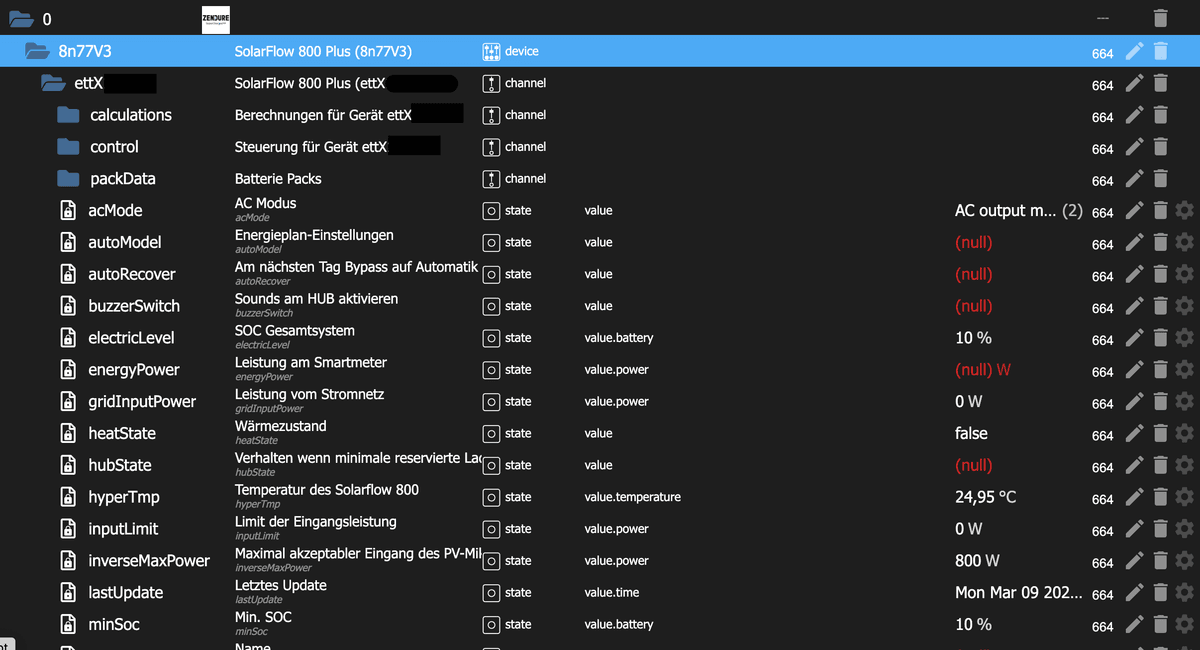The height and width of the screenshot is (650, 1200).
Task: Expand the calculations folder
Action: pyautogui.click(x=68, y=115)
